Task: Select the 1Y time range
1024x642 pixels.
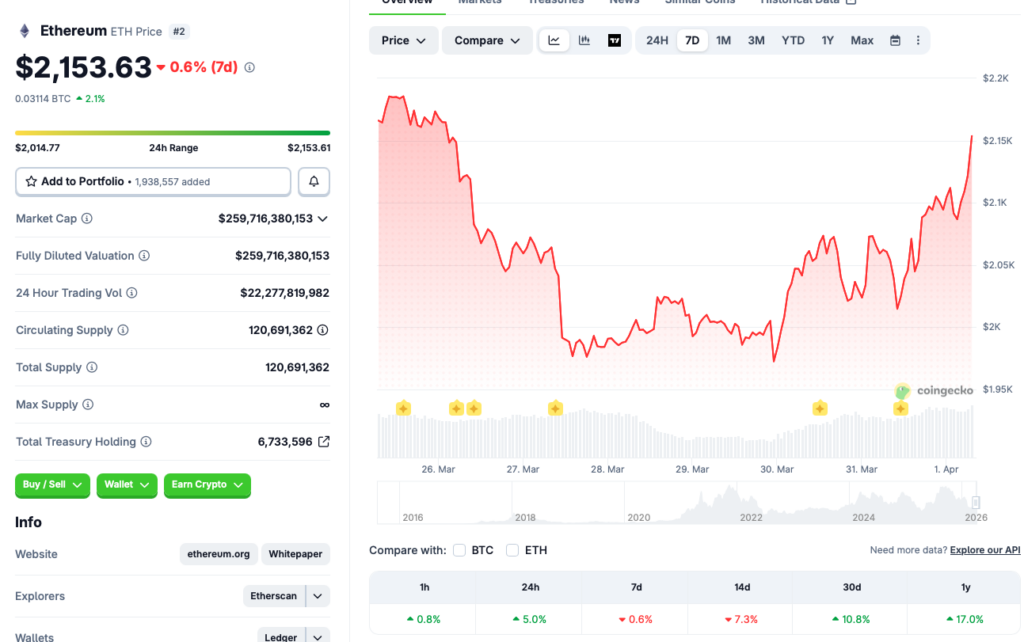Action: [x=827, y=40]
